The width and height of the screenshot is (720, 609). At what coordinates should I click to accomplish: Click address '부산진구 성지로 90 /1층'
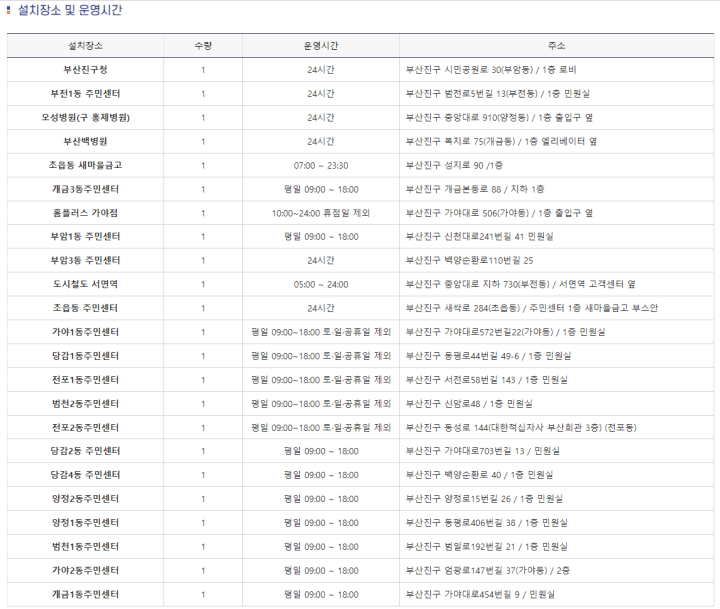[x=454, y=165]
